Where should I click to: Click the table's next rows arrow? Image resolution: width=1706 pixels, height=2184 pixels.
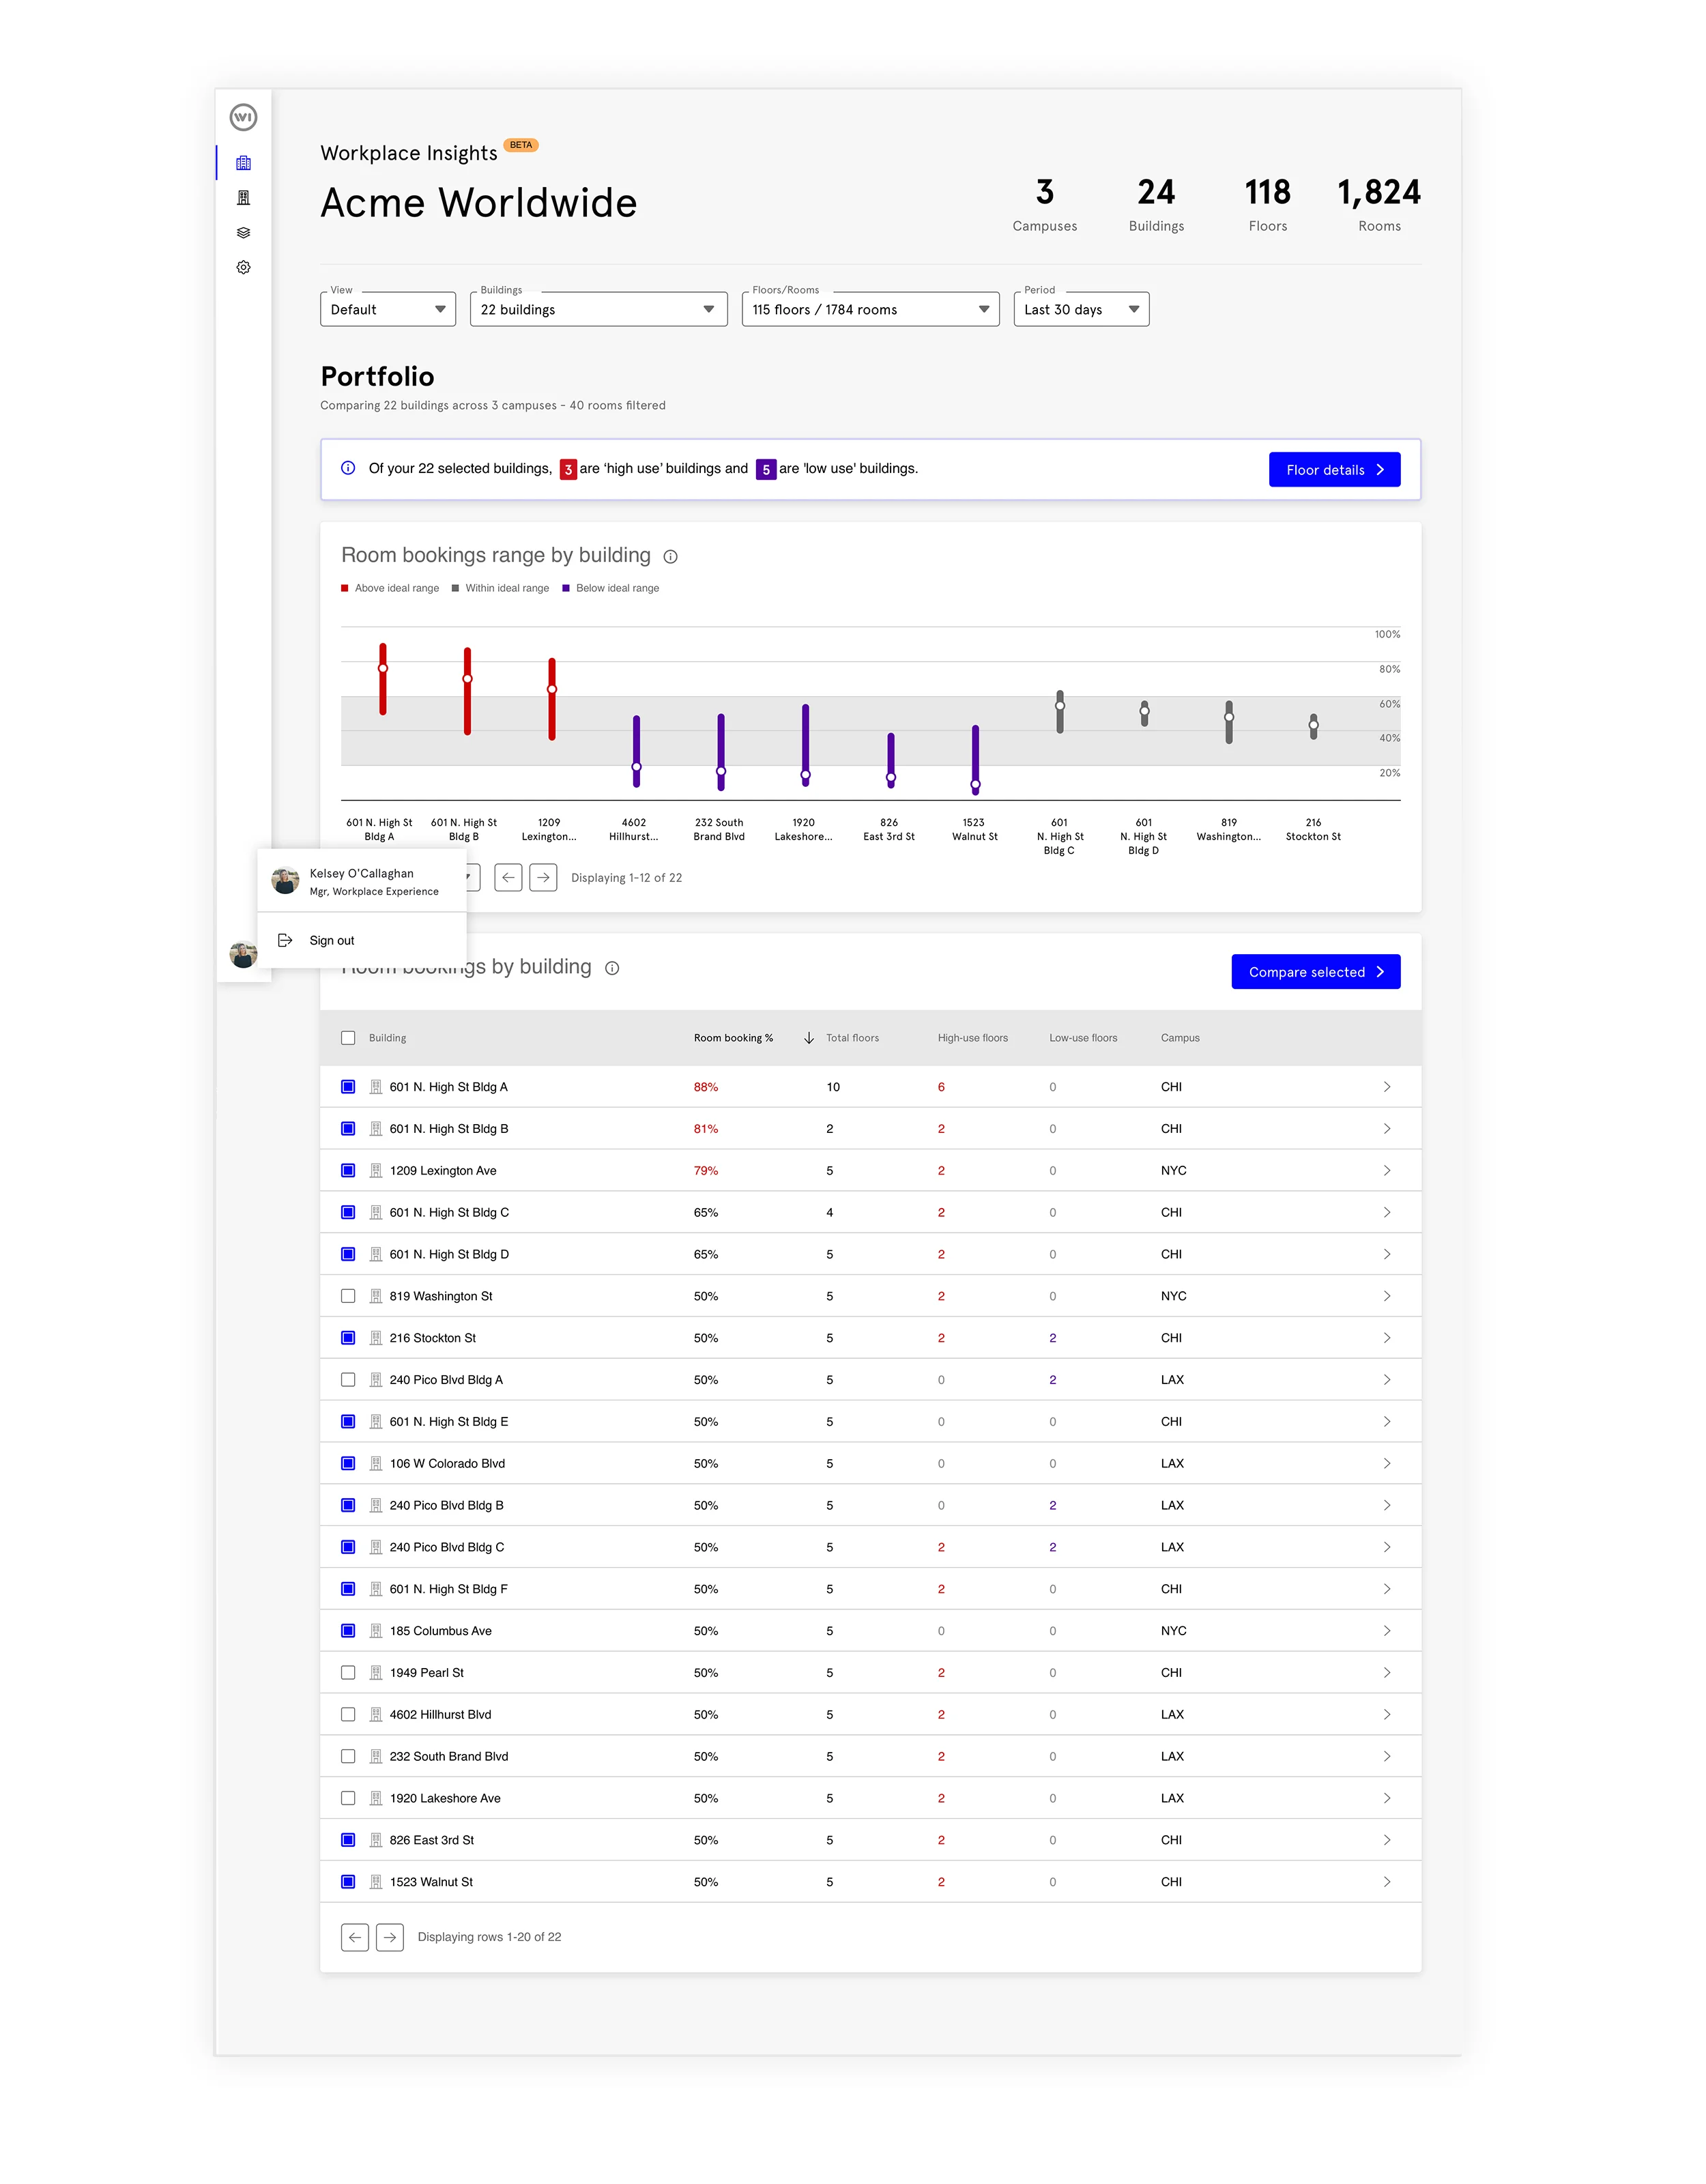pyautogui.click(x=390, y=1938)
